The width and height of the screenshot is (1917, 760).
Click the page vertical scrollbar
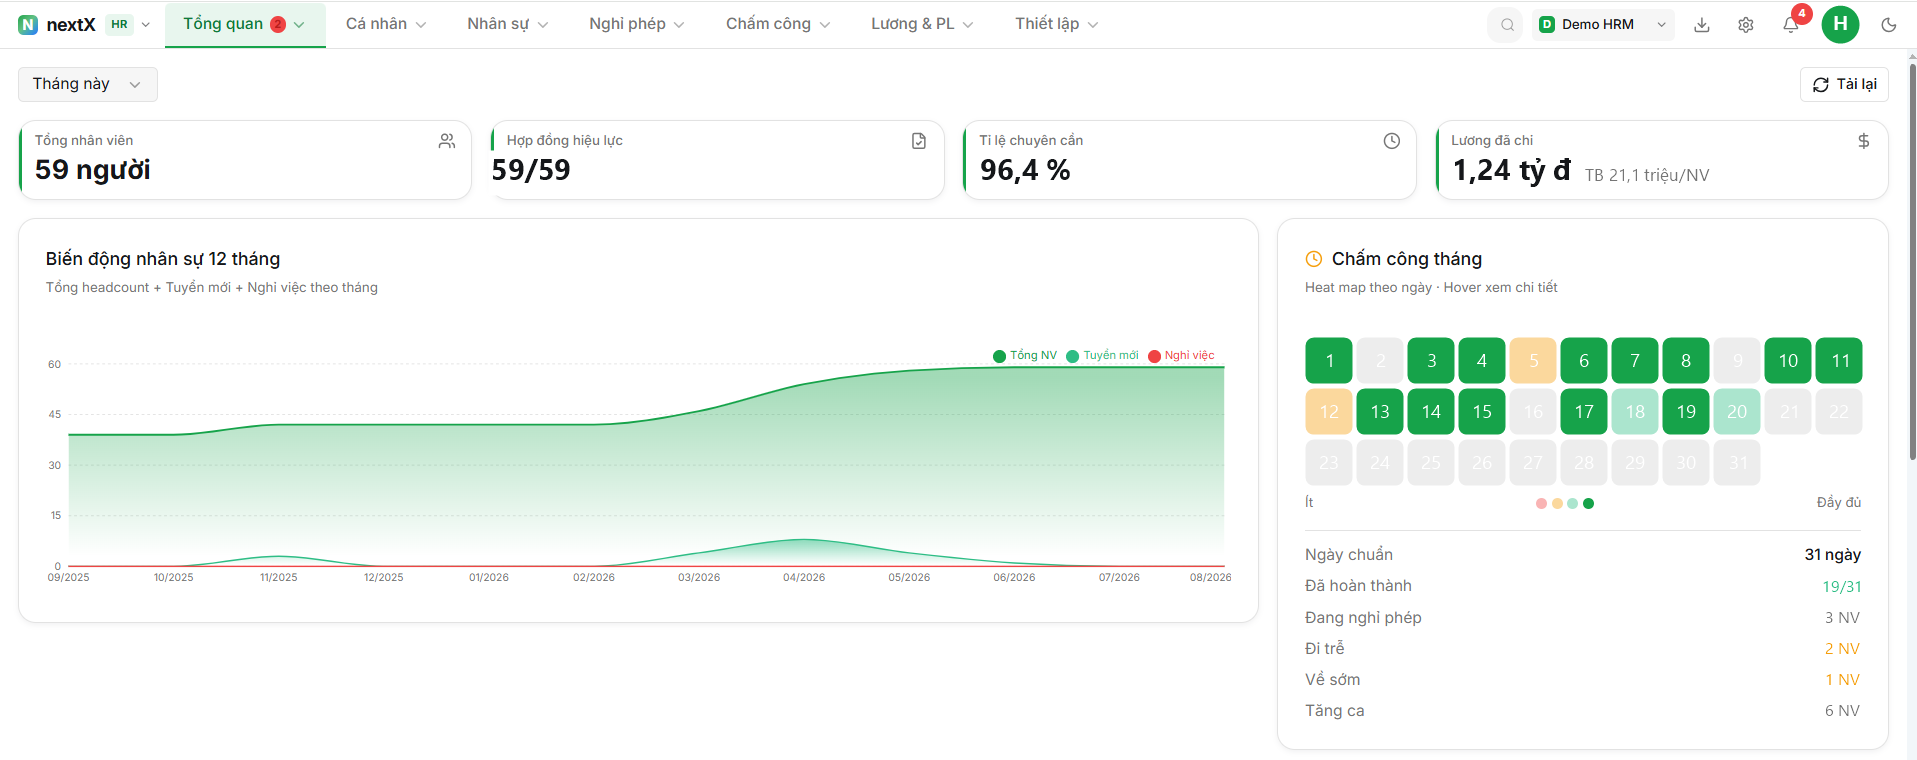[x=1912, y=260]
